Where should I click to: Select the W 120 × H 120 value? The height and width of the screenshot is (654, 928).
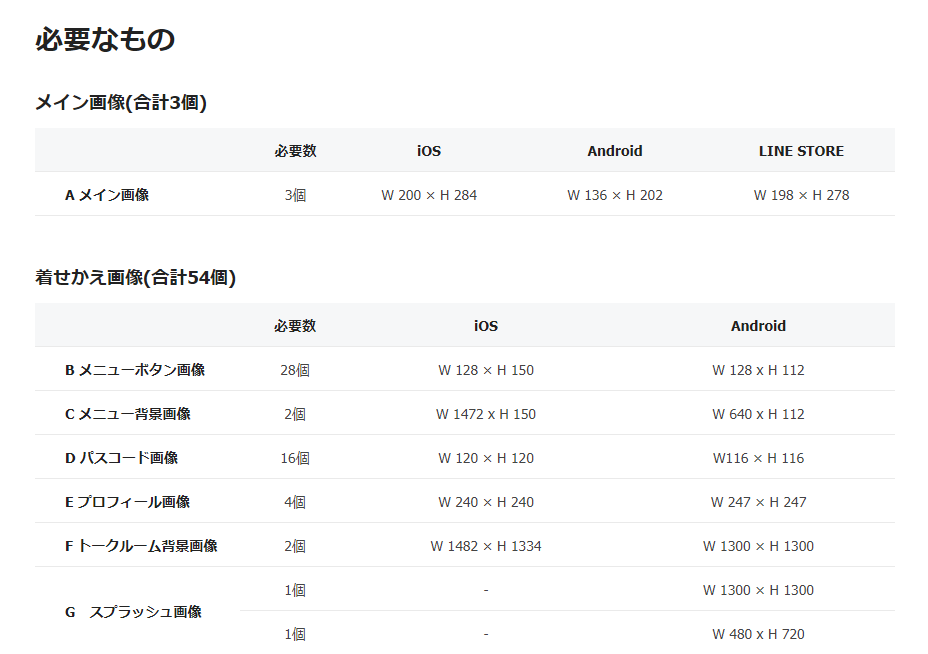[486, 458]
